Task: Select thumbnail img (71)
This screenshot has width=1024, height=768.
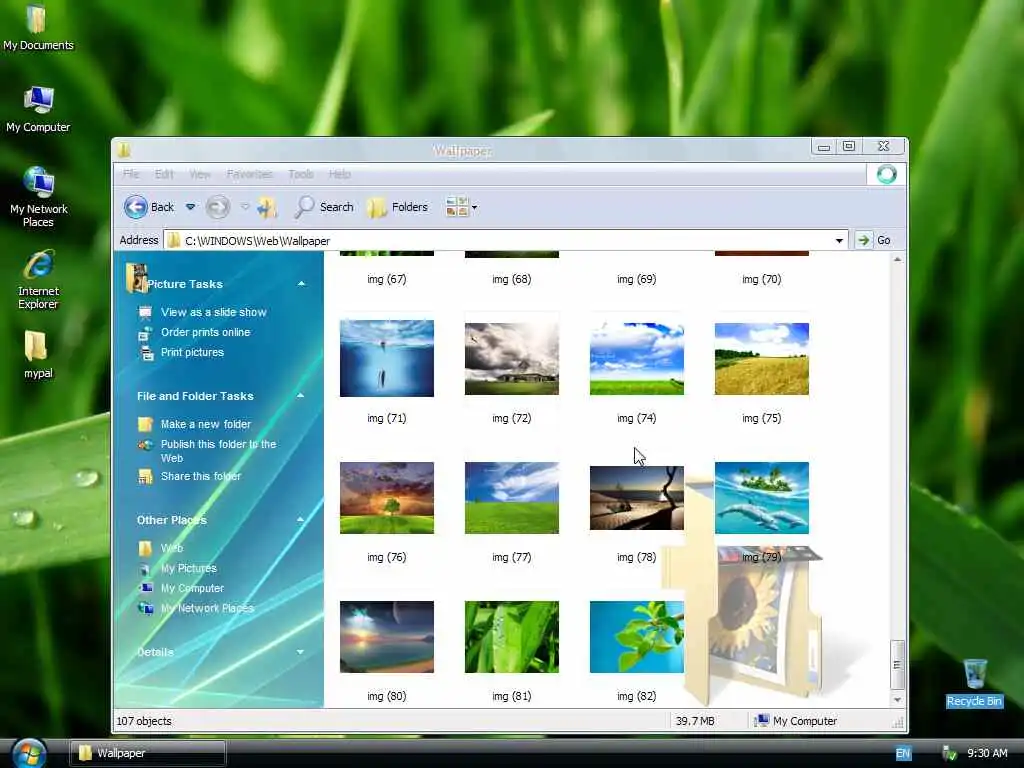Action: 387,359
